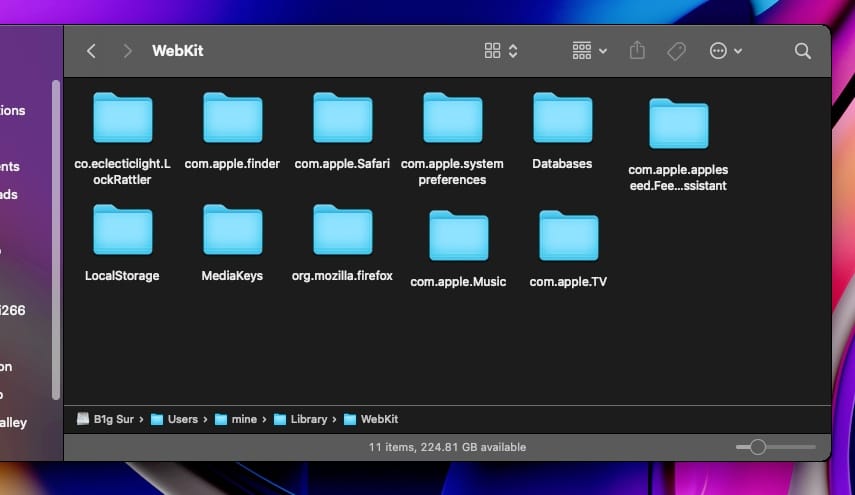This screenshot has width=855, height=495.
Task: Open the ellipsis Action menu
Action: 725,51
